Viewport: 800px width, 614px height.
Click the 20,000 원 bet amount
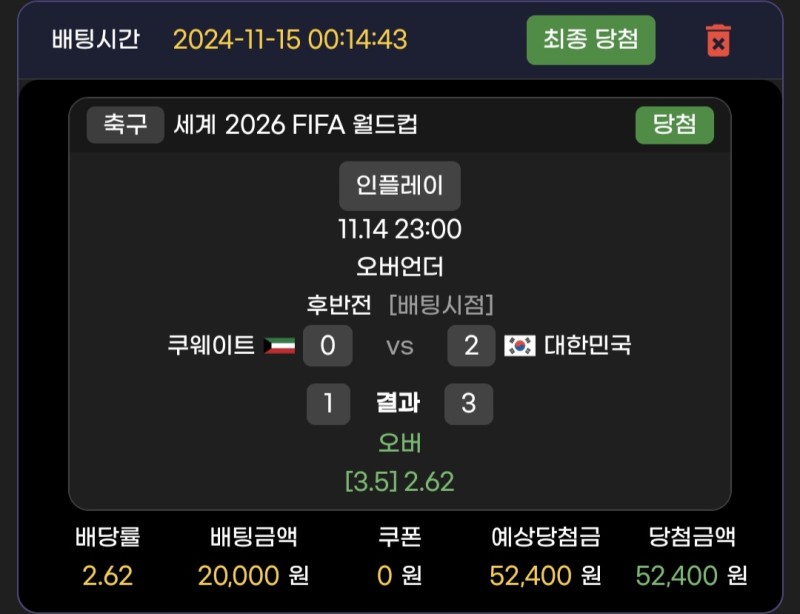pyautogui.click(x=253, y=575)
